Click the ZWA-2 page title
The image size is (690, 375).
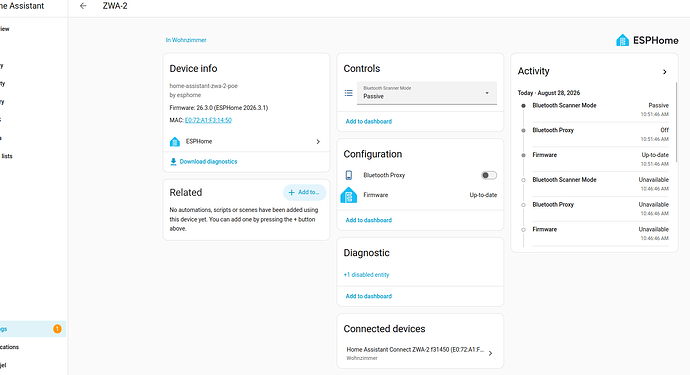[x=115, y=6]
